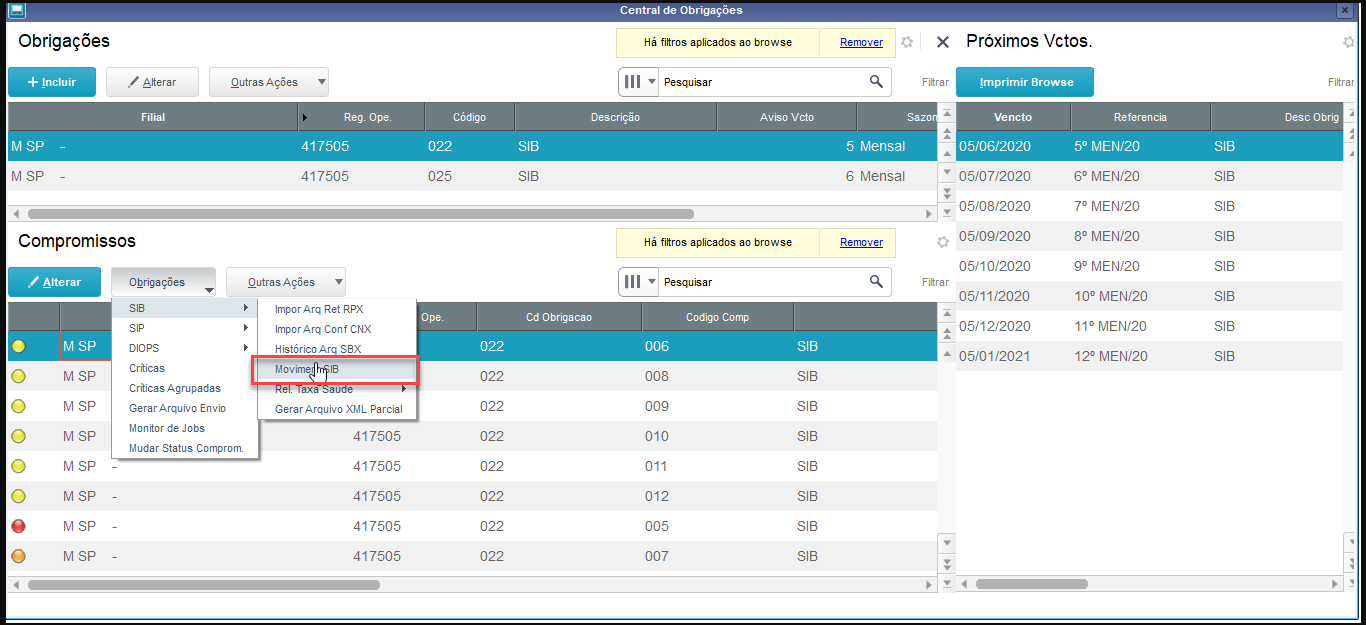The height and width of the screenshot is (625, 1366).
Task: Focus the Pesquisar field in Compromissos
Action: [762, 282]
